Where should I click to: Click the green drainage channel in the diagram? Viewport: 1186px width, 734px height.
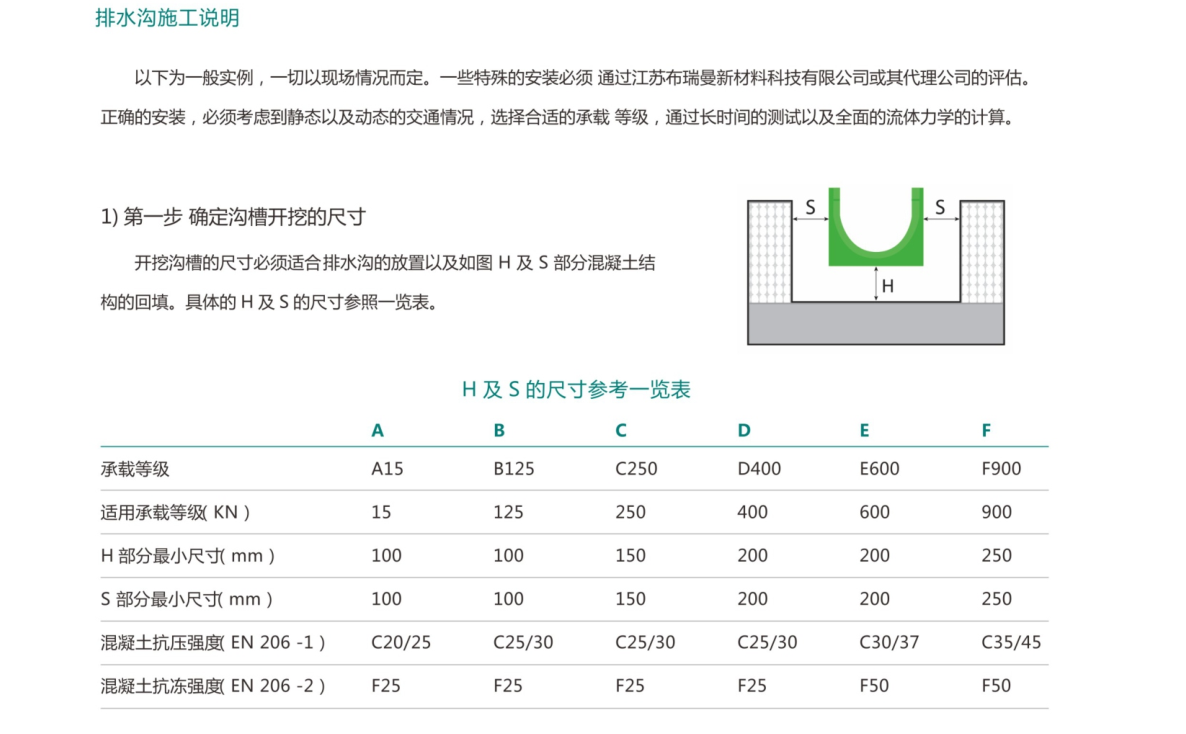[876, 227]
